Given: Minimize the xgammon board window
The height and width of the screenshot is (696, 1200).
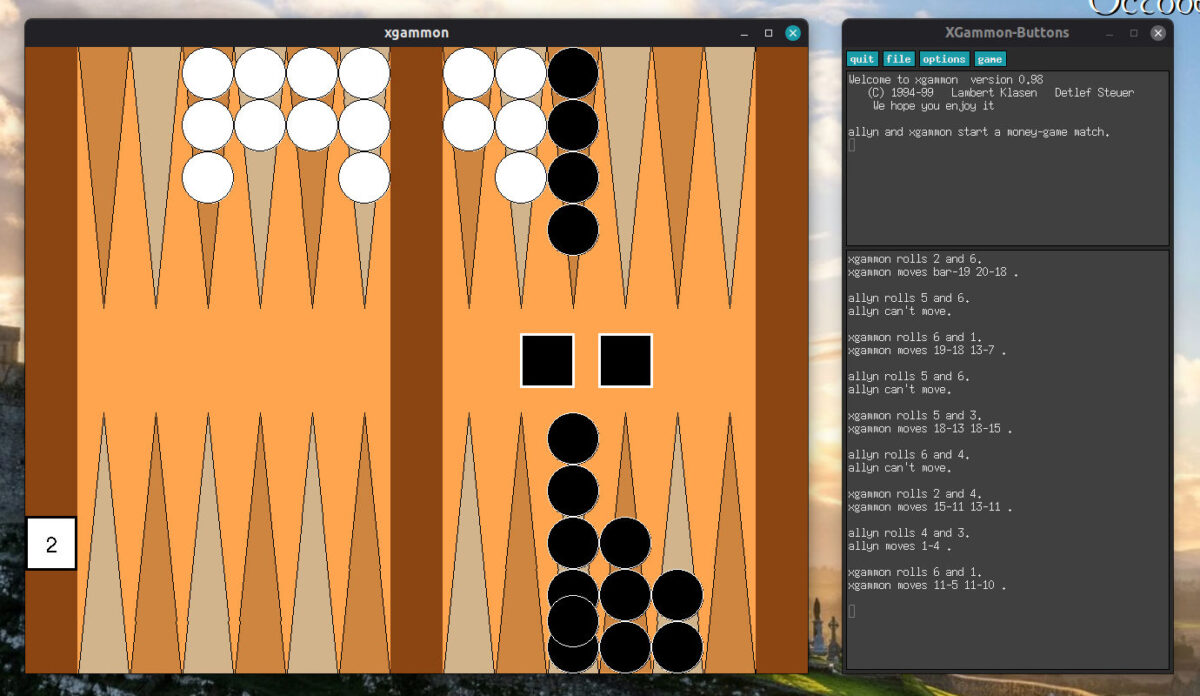Looking at the screenshot, I should pos(745,32).
